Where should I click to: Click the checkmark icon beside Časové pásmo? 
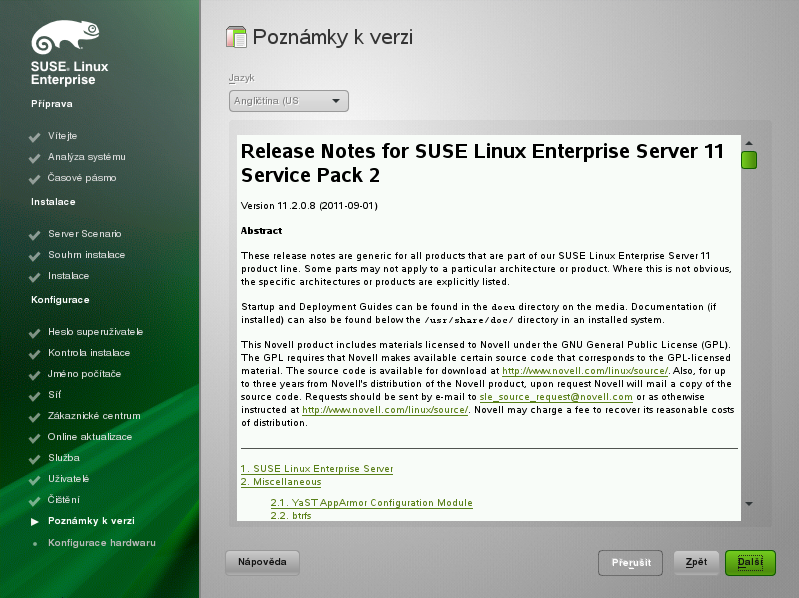[35, 179]
